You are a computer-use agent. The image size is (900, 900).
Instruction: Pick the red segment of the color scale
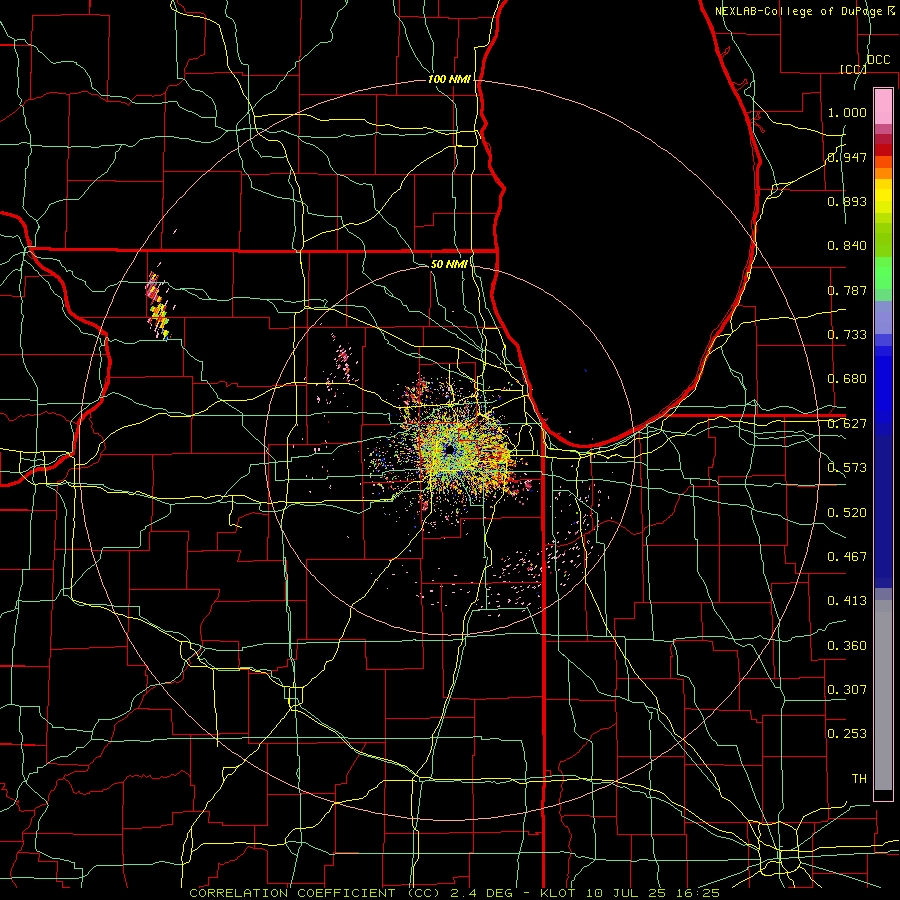tap(883, 150)
